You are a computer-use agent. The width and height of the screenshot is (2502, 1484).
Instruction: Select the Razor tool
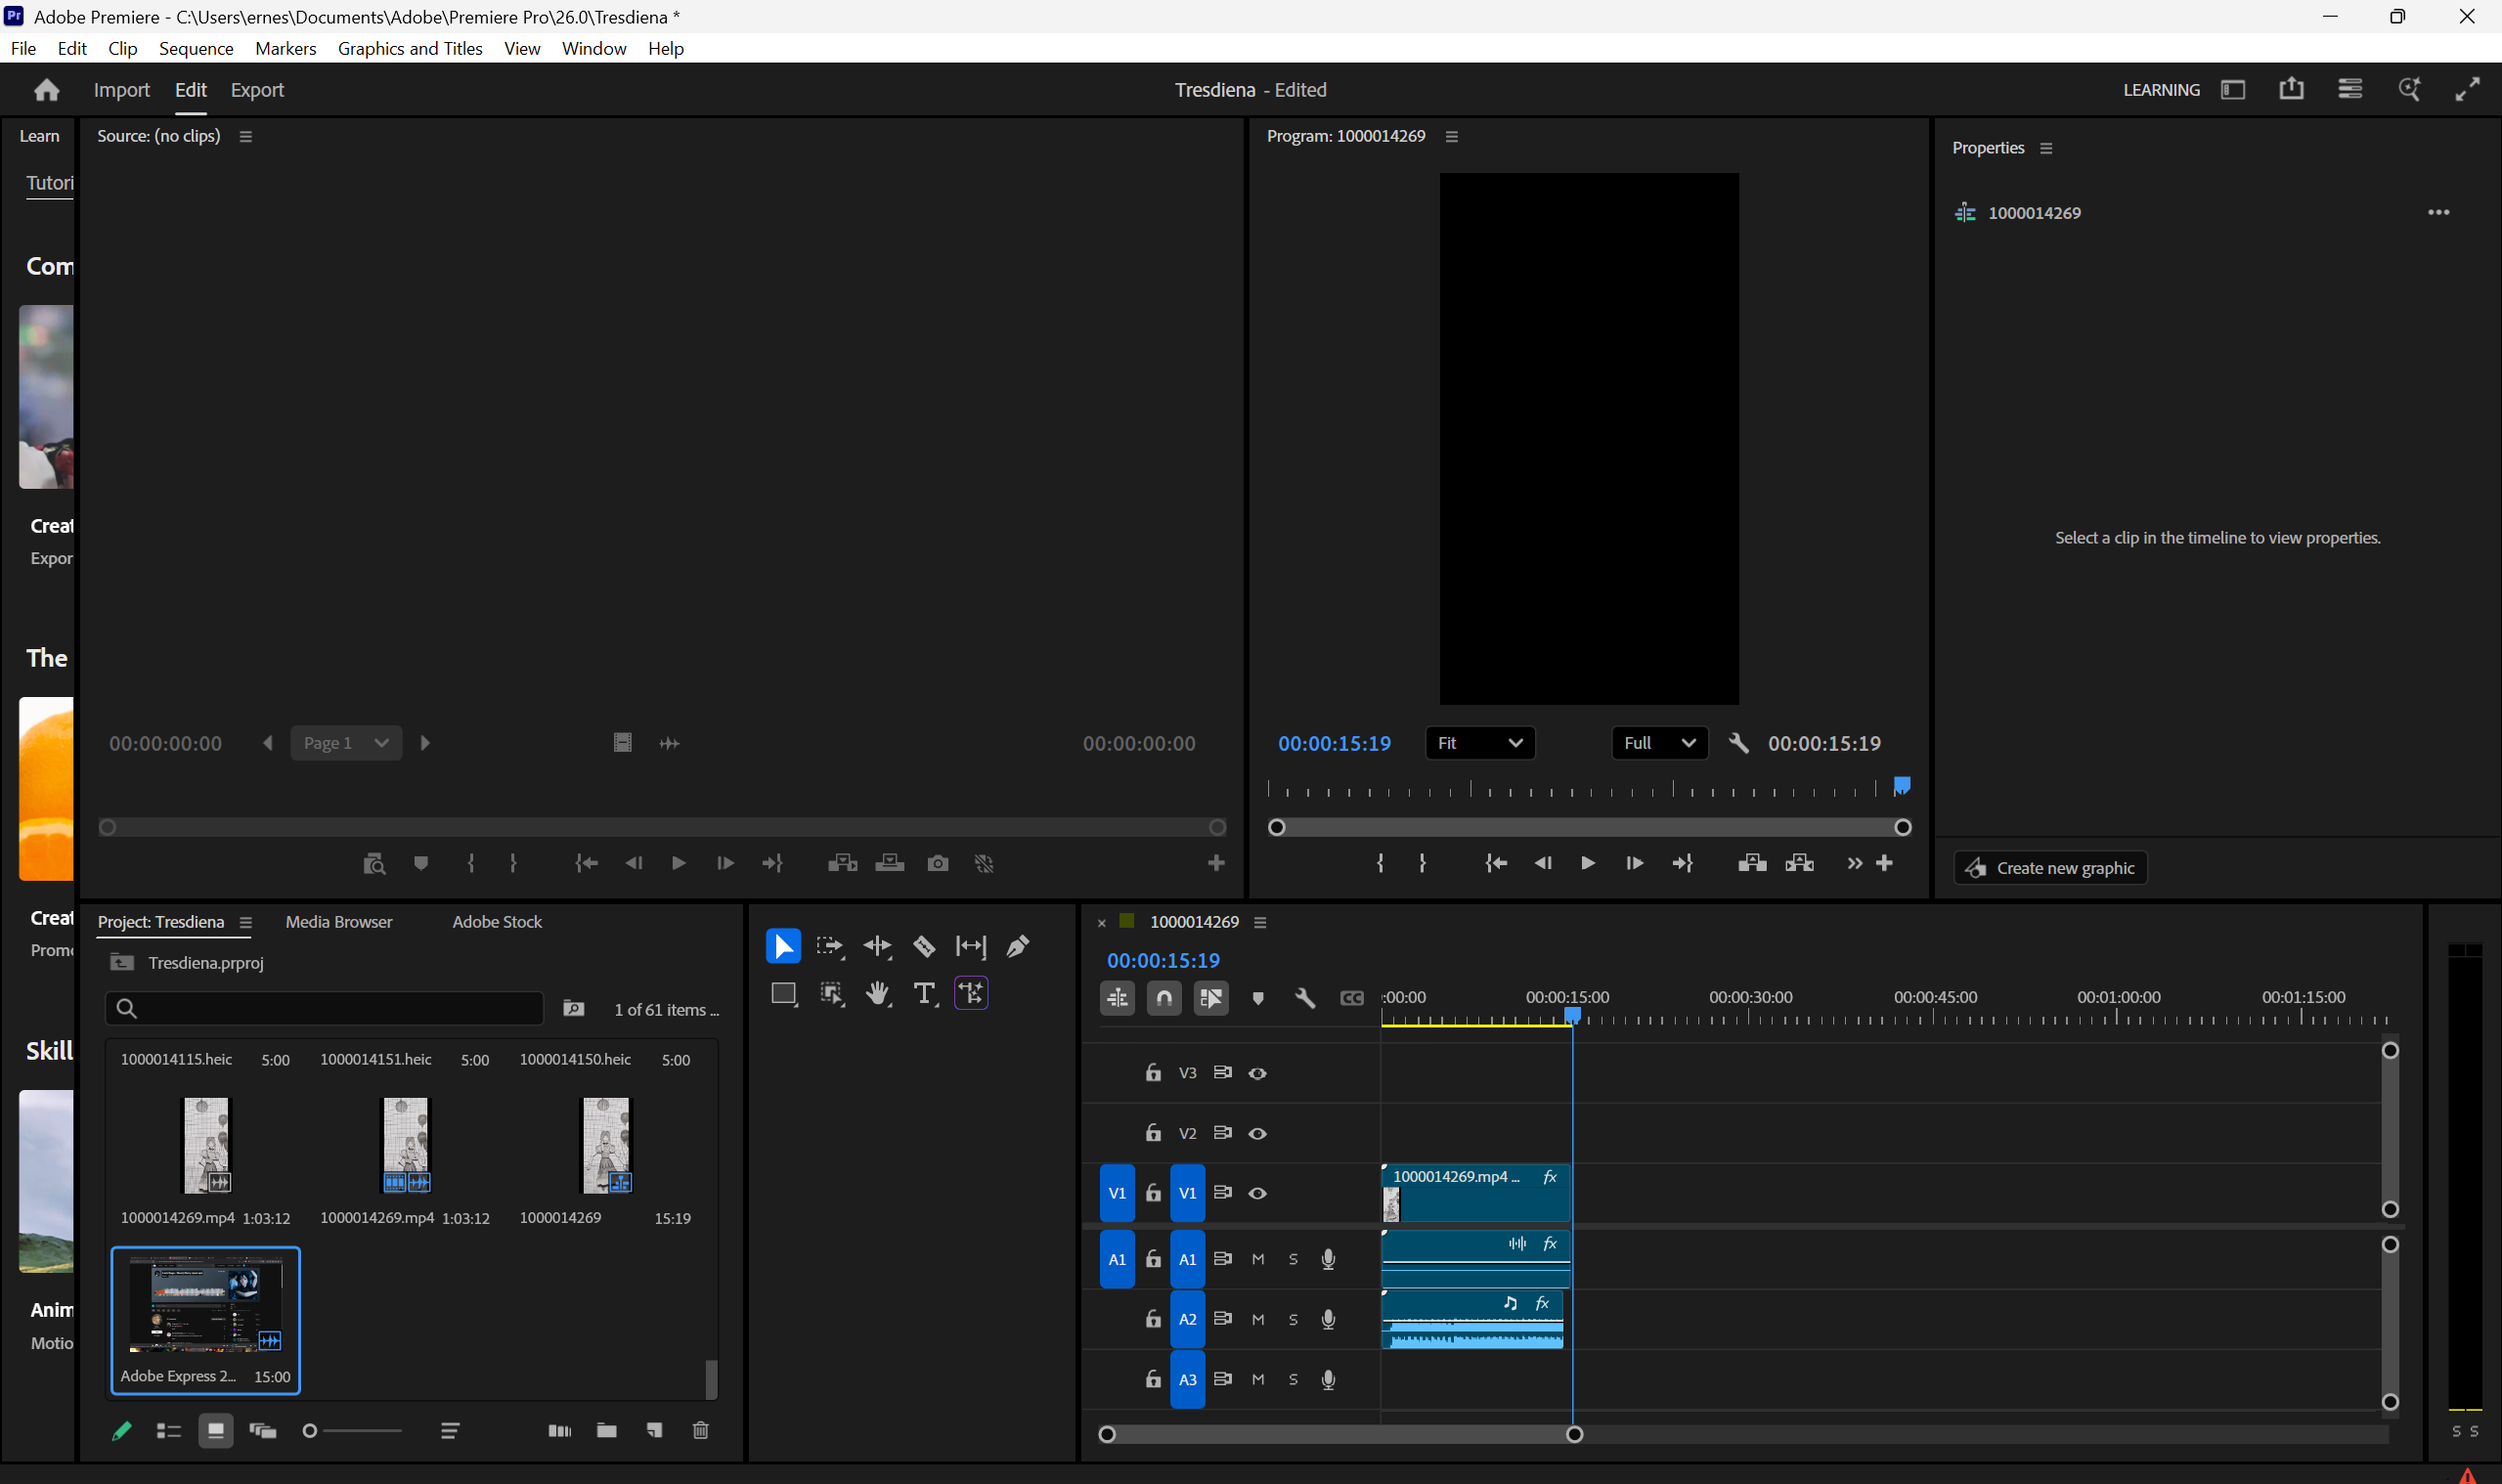point(924,946)
